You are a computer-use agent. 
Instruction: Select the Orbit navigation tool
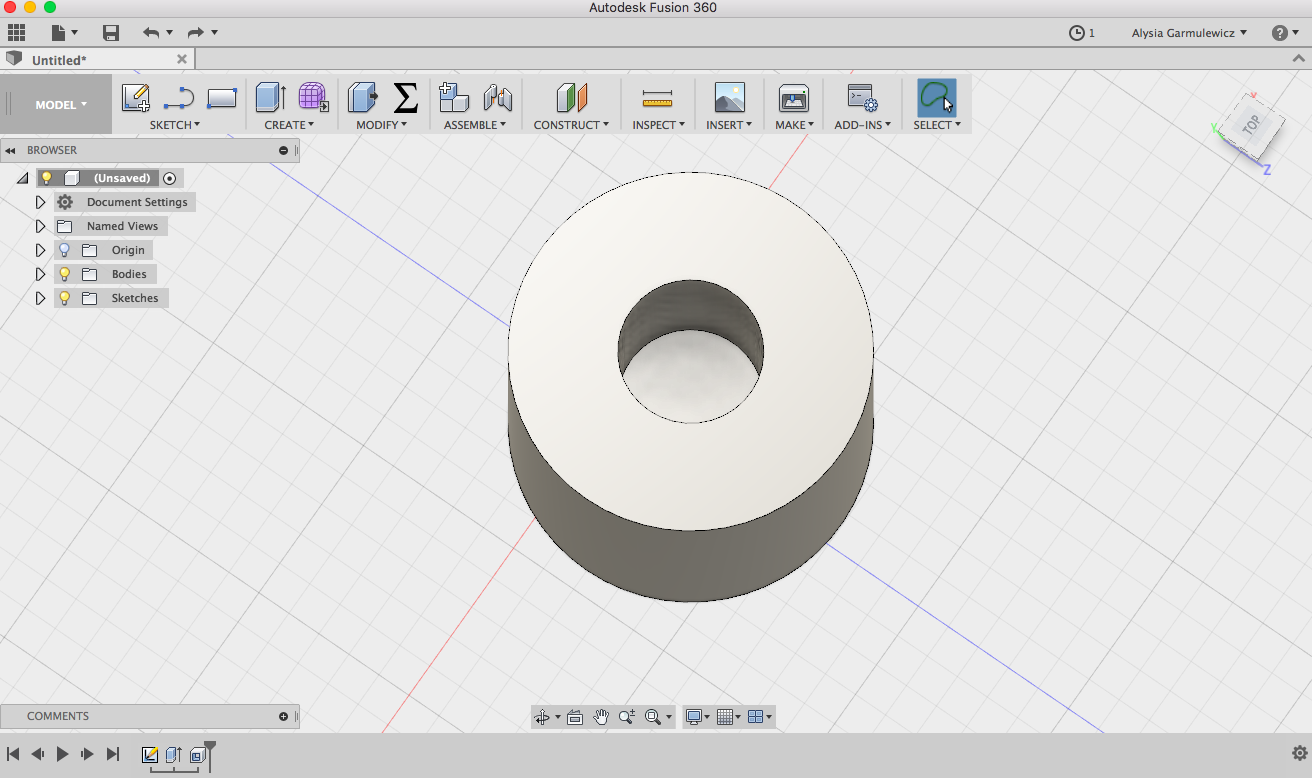point(541,717)
